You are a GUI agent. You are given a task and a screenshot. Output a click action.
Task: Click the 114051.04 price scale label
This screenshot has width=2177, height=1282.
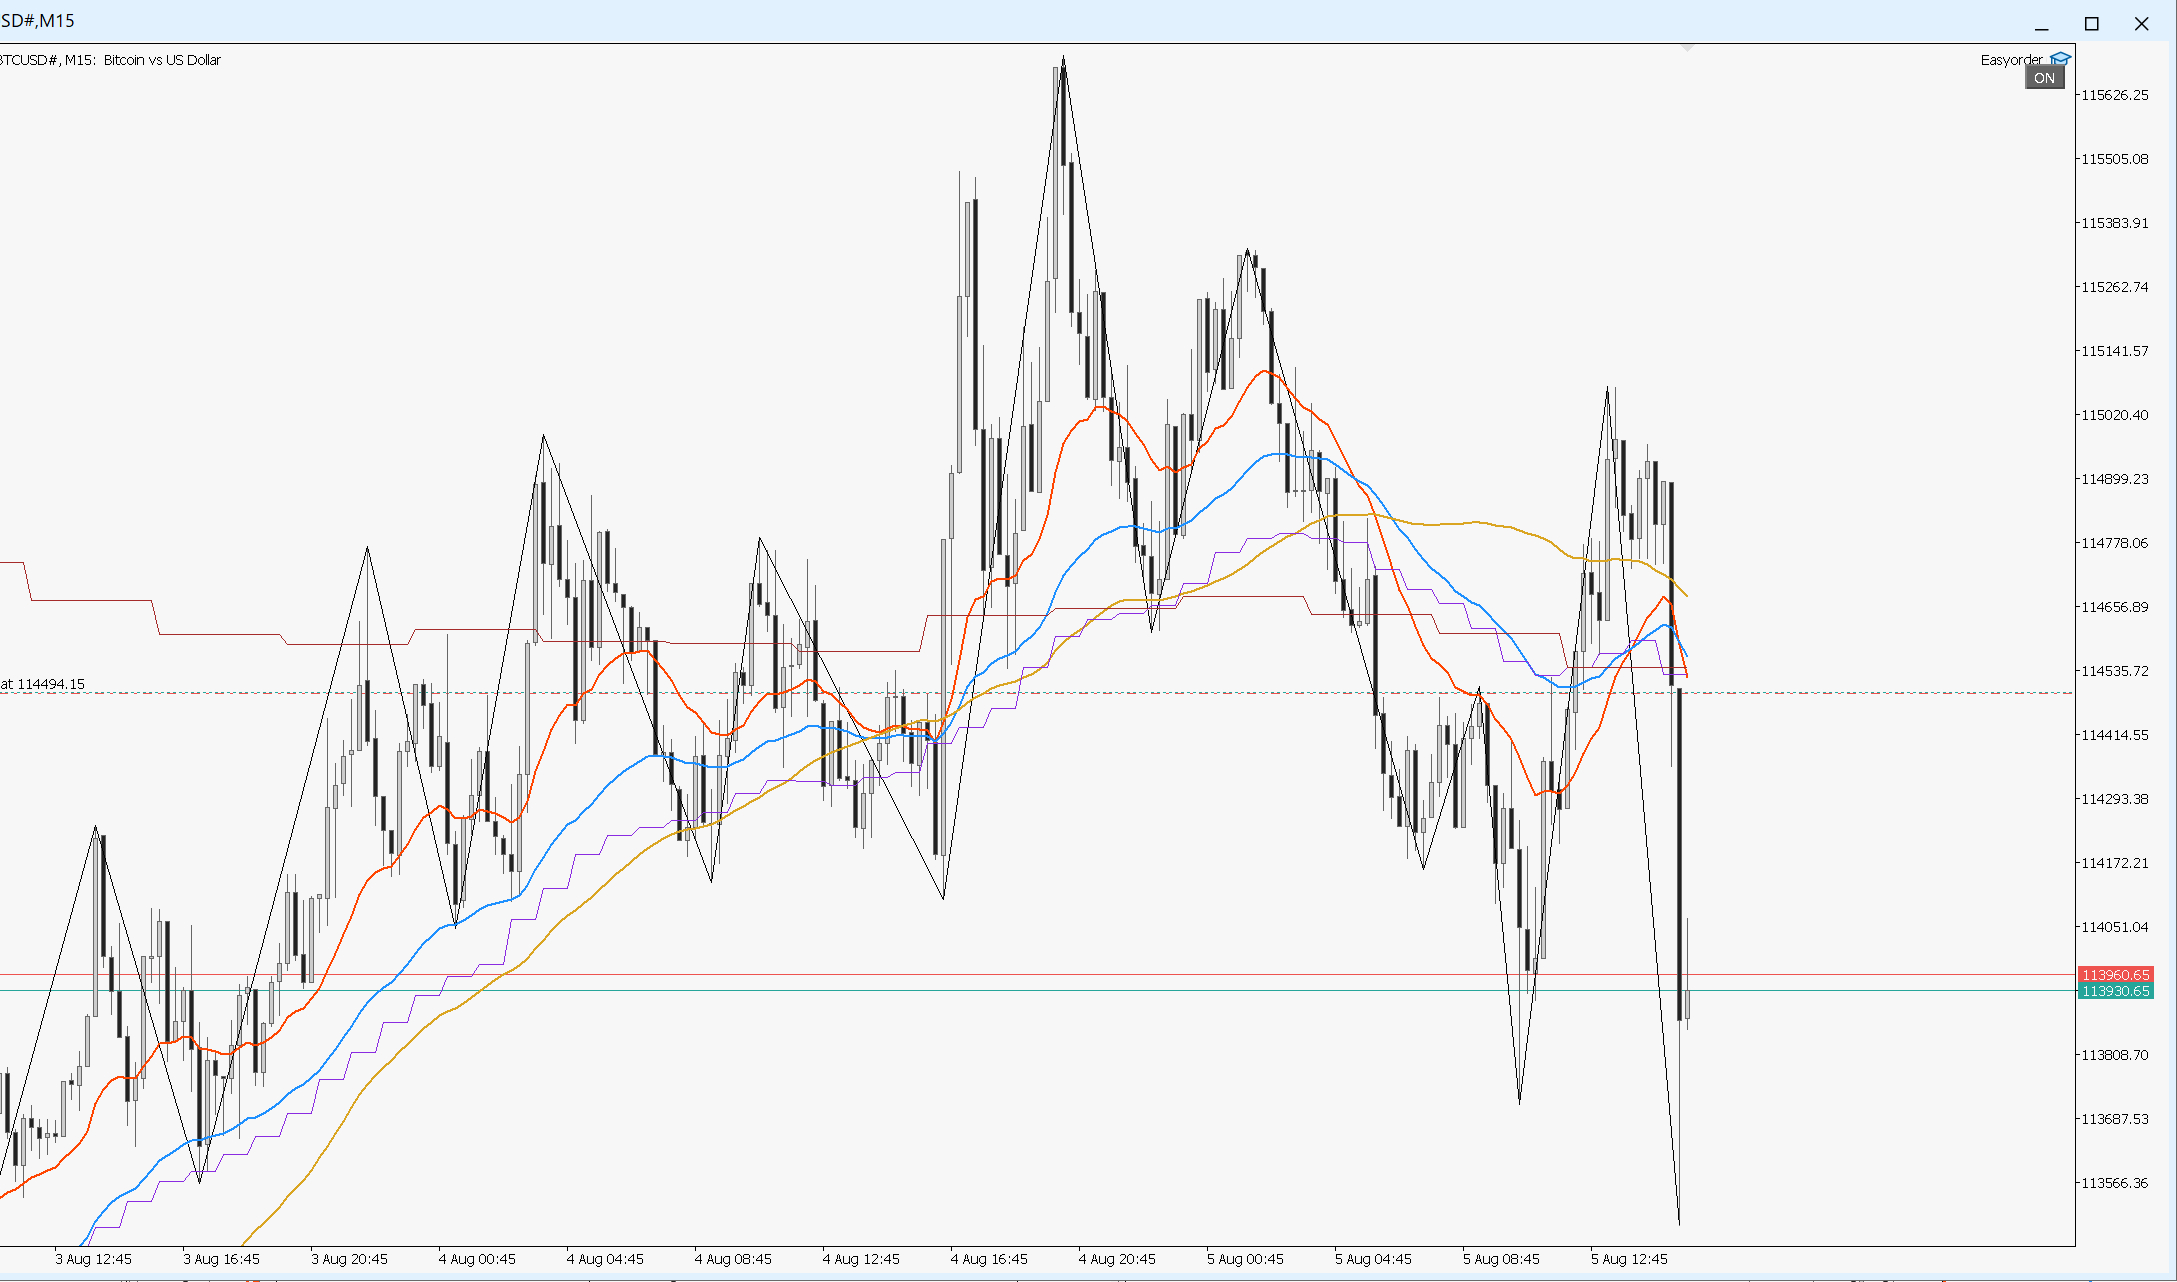click(x=2115, y=927)
